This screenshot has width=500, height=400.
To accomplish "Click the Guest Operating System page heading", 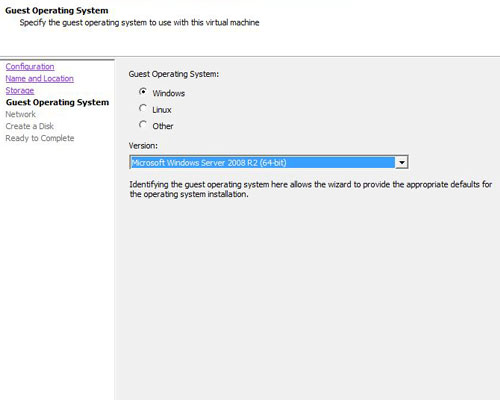I will pyautogui.click(x=57, y=11).
